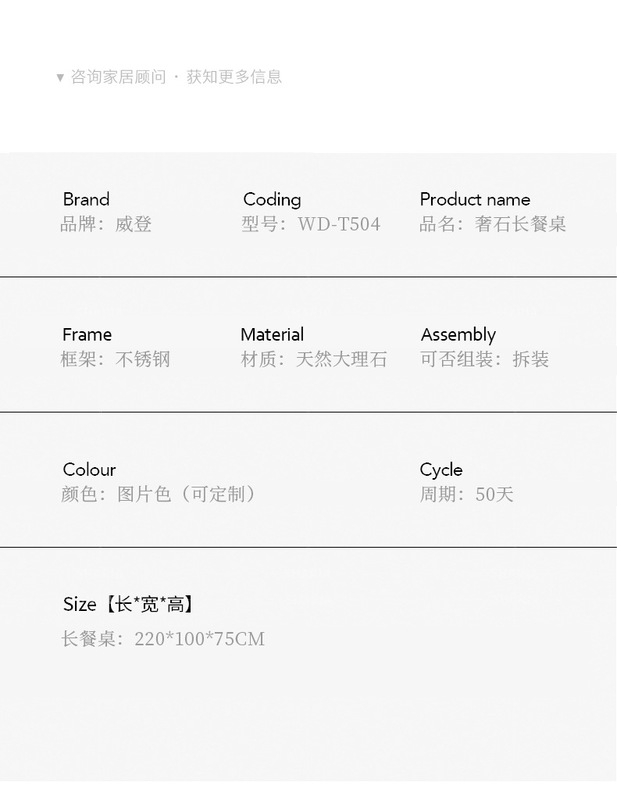Click the 获知更多信息 text
Viewport: 617px width, 800px height.
click(234, 77)
